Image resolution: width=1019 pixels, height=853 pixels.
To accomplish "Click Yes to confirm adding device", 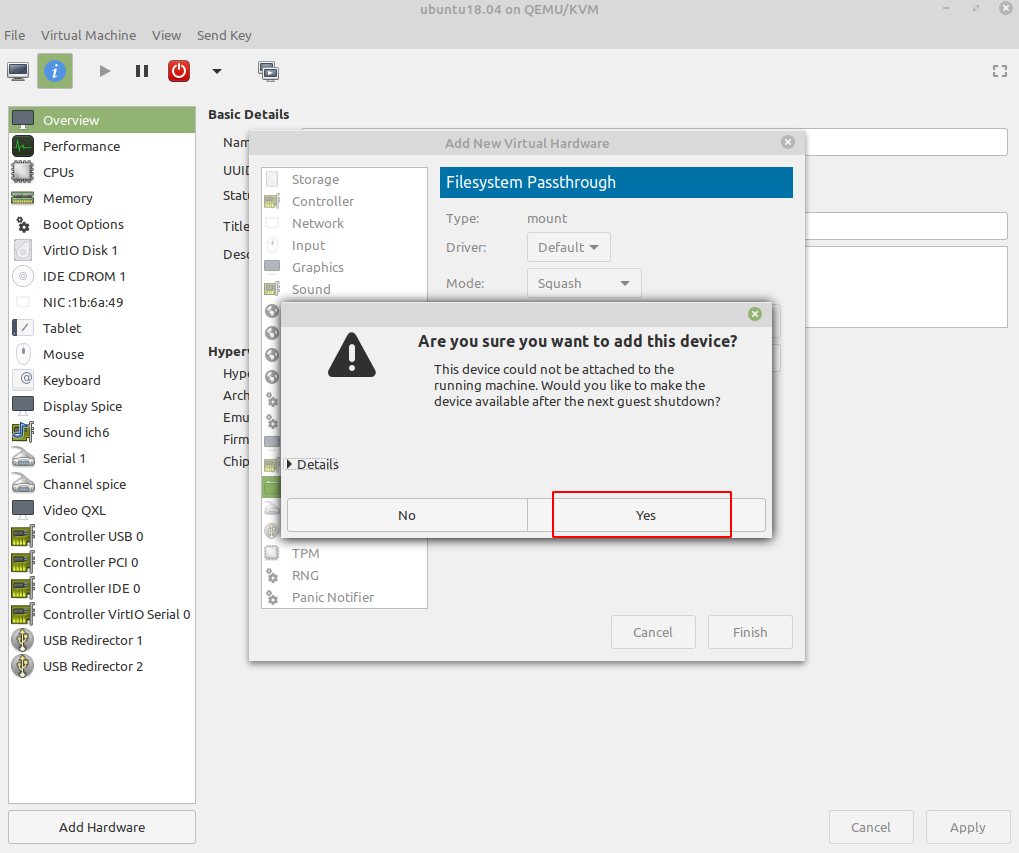I will 645,515.
